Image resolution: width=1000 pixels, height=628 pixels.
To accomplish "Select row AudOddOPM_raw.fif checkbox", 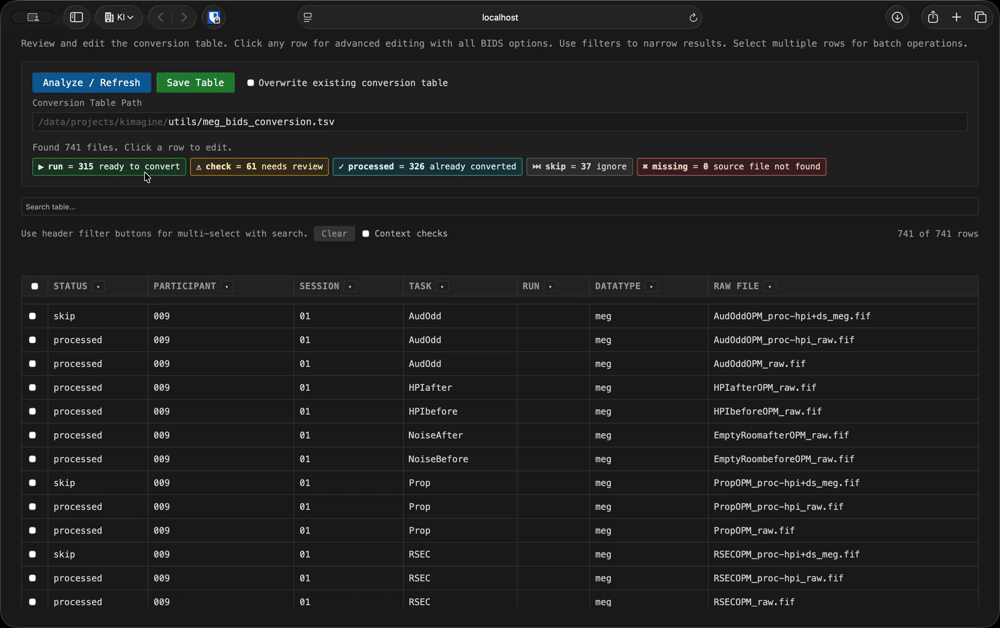I will [33, 363].
